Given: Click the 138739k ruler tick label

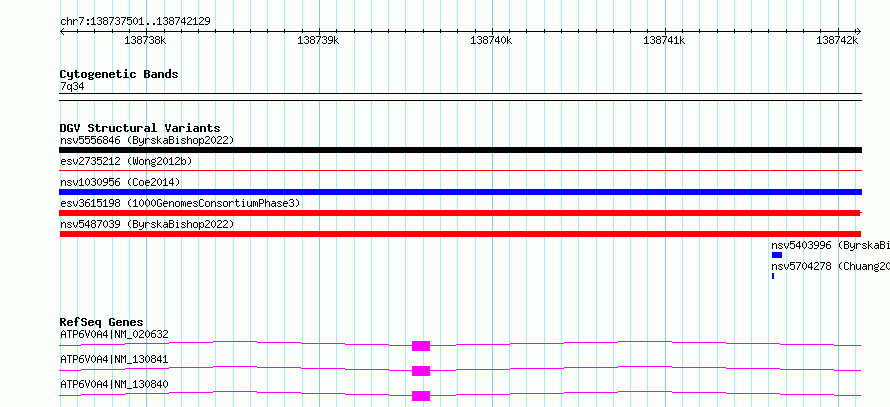Looking at the screenshot, I should 318,40.
